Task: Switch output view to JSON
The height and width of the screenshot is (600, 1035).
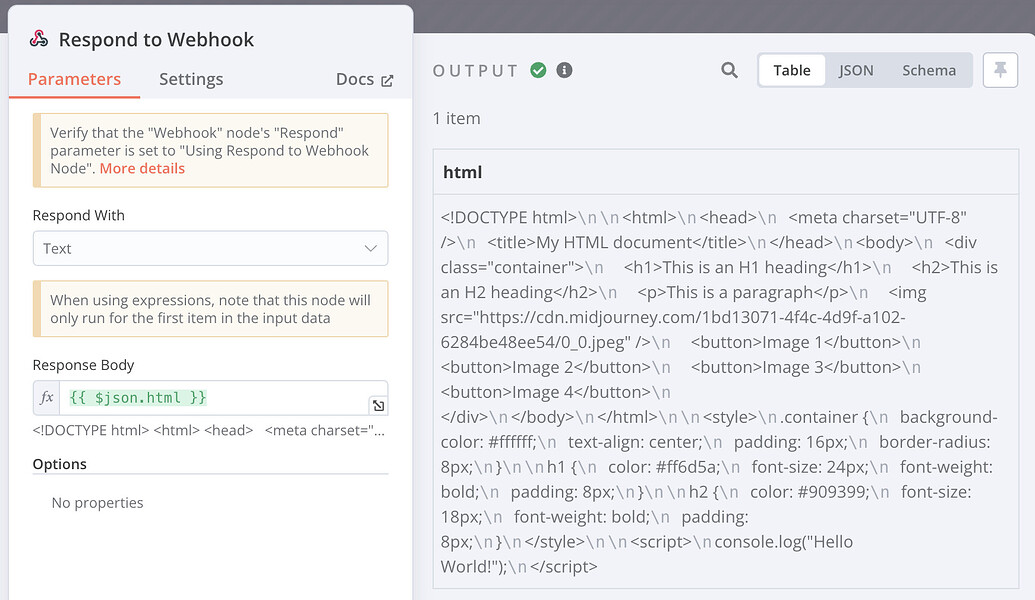Action: pyautogui.click(x=856, y=70)
